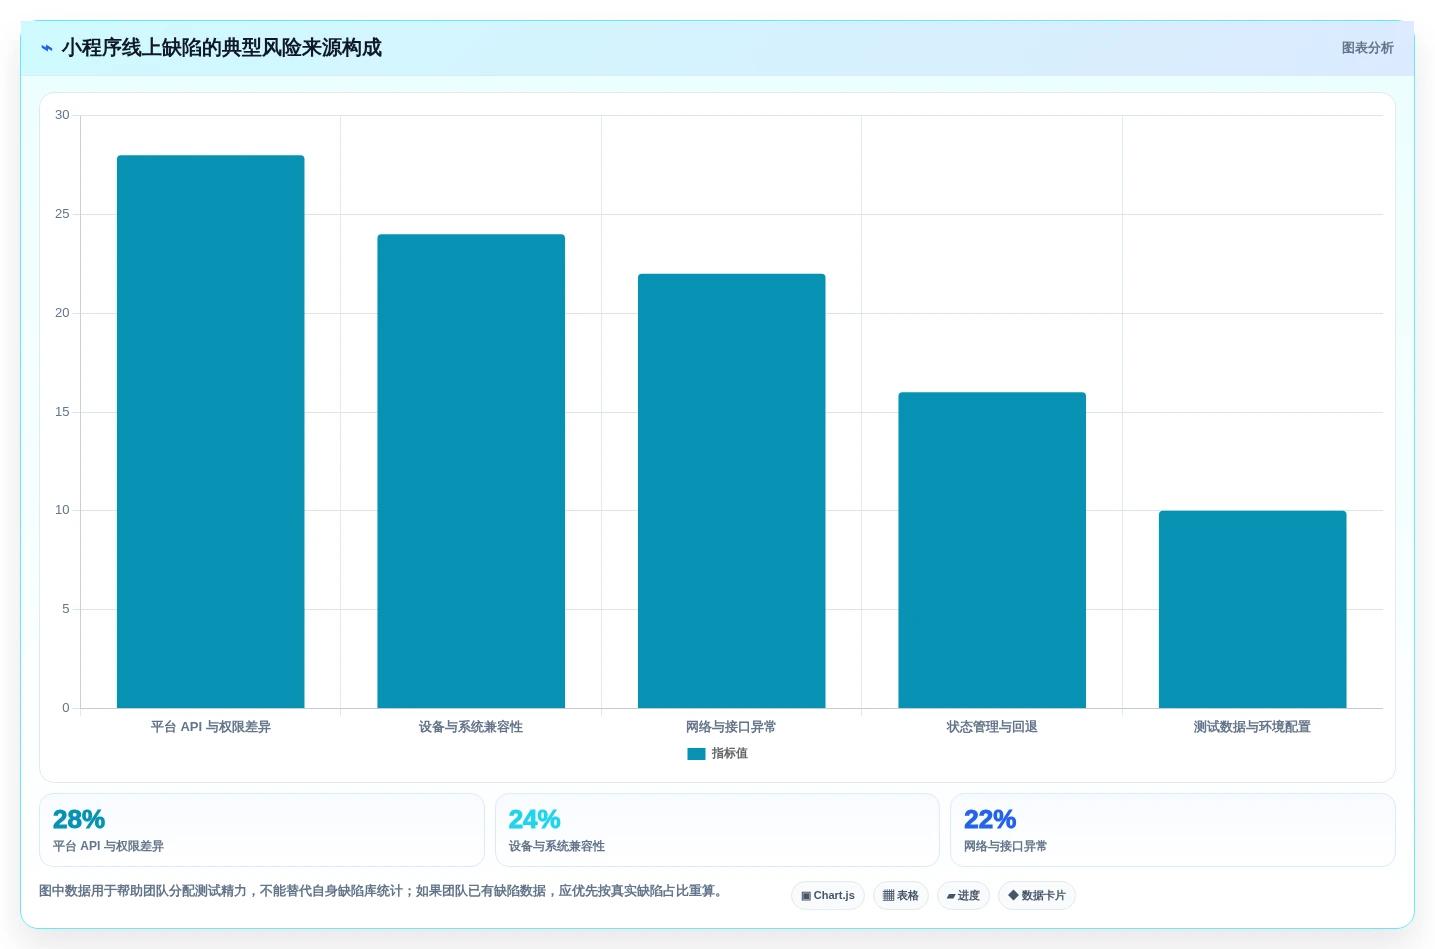Click the y-axis value 5
The image size is (1435, 949).
66,609
